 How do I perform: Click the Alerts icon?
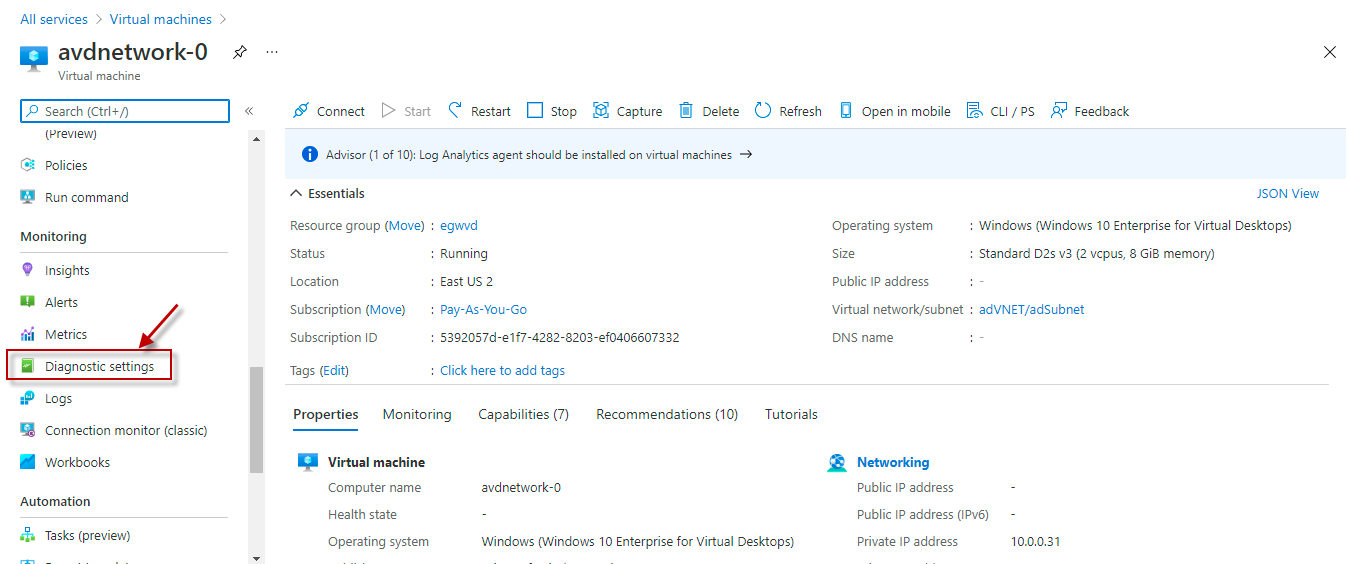pyautogui.click(x=28, y=302)
